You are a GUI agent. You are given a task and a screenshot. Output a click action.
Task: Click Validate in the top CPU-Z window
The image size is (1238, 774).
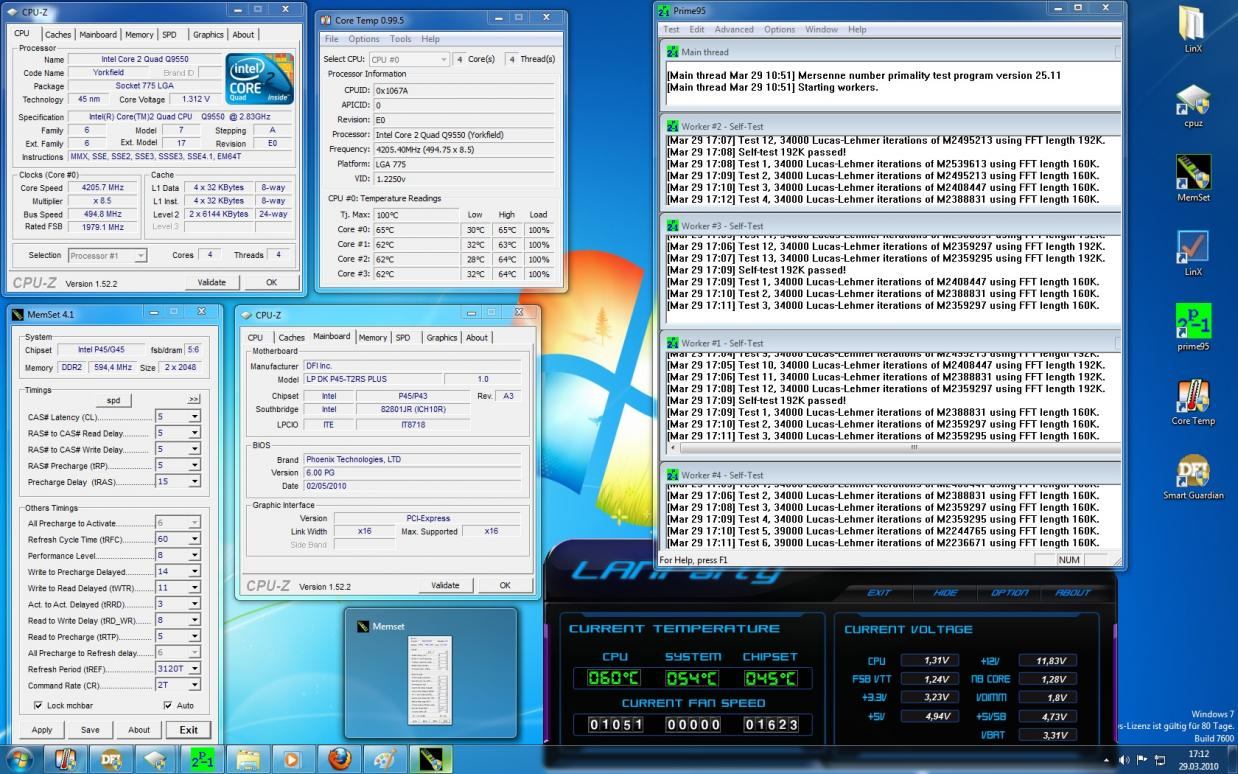212,282
